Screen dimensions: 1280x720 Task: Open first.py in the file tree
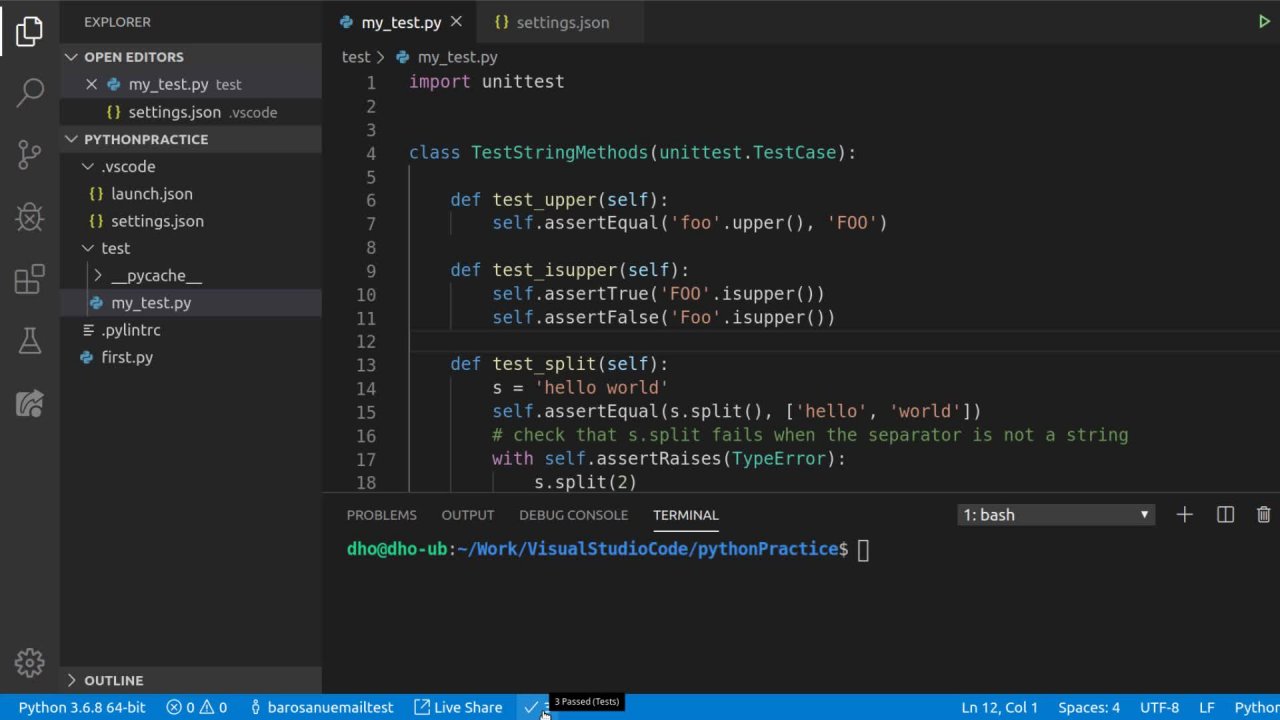(x=191, y=357)
